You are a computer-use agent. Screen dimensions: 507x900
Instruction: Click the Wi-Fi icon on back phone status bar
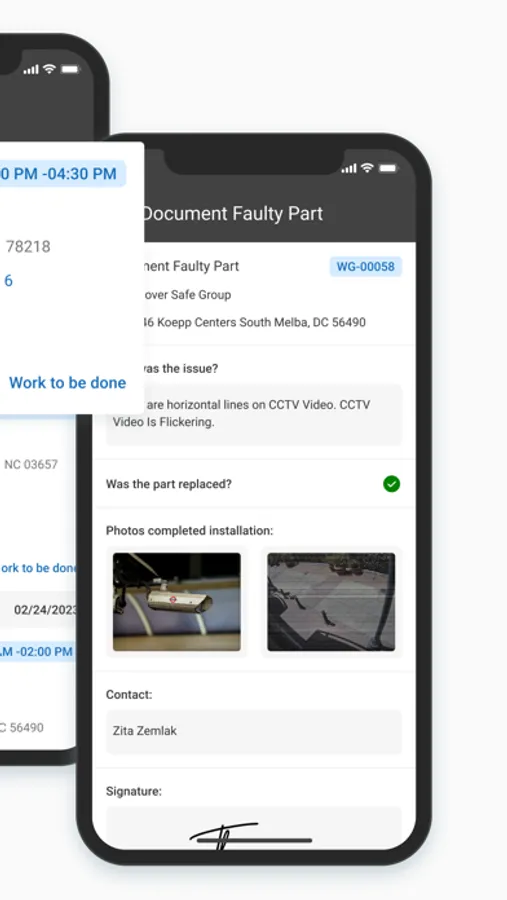tap(49, 69)
